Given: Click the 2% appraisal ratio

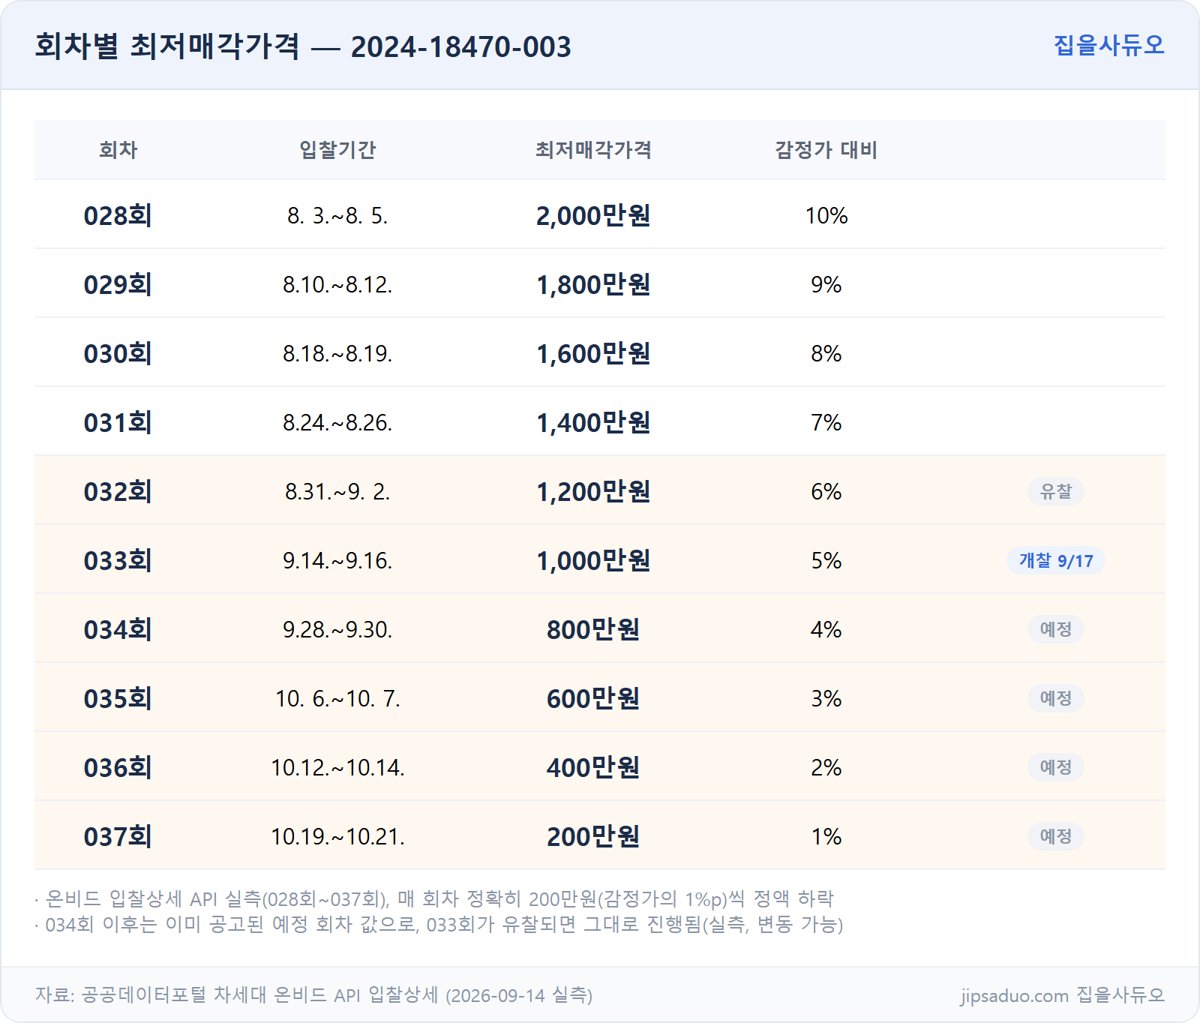Looking at the screenshot, I should [x=826, y=767].
